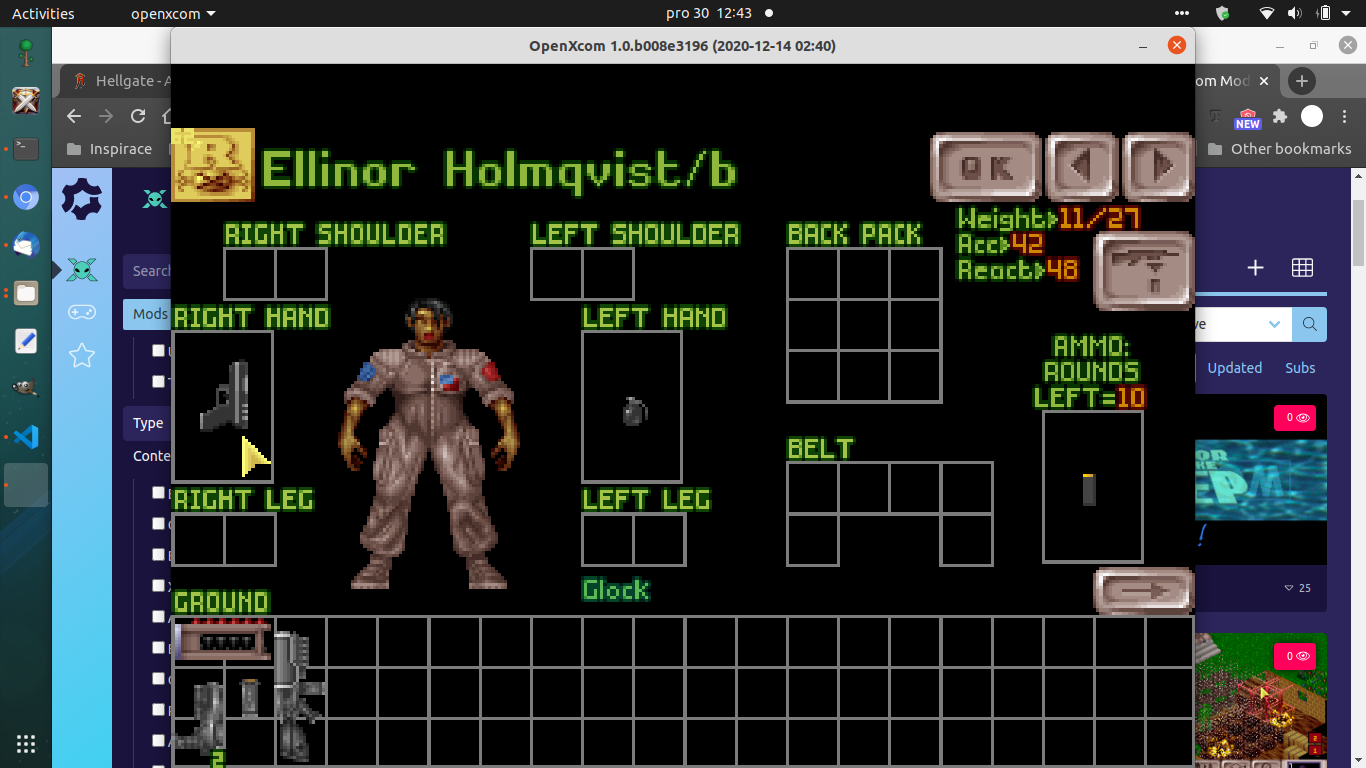The width and height of the screenshot is (1366, 768).
Task: Click the Chrome profile avatar
Action: (x=1312, y=116)
